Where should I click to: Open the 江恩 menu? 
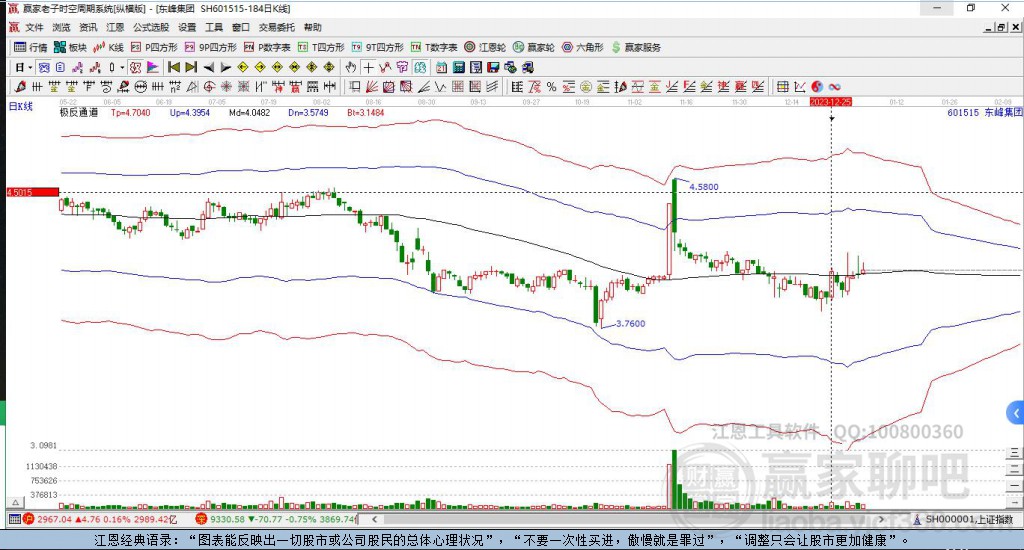click(115, 27)
